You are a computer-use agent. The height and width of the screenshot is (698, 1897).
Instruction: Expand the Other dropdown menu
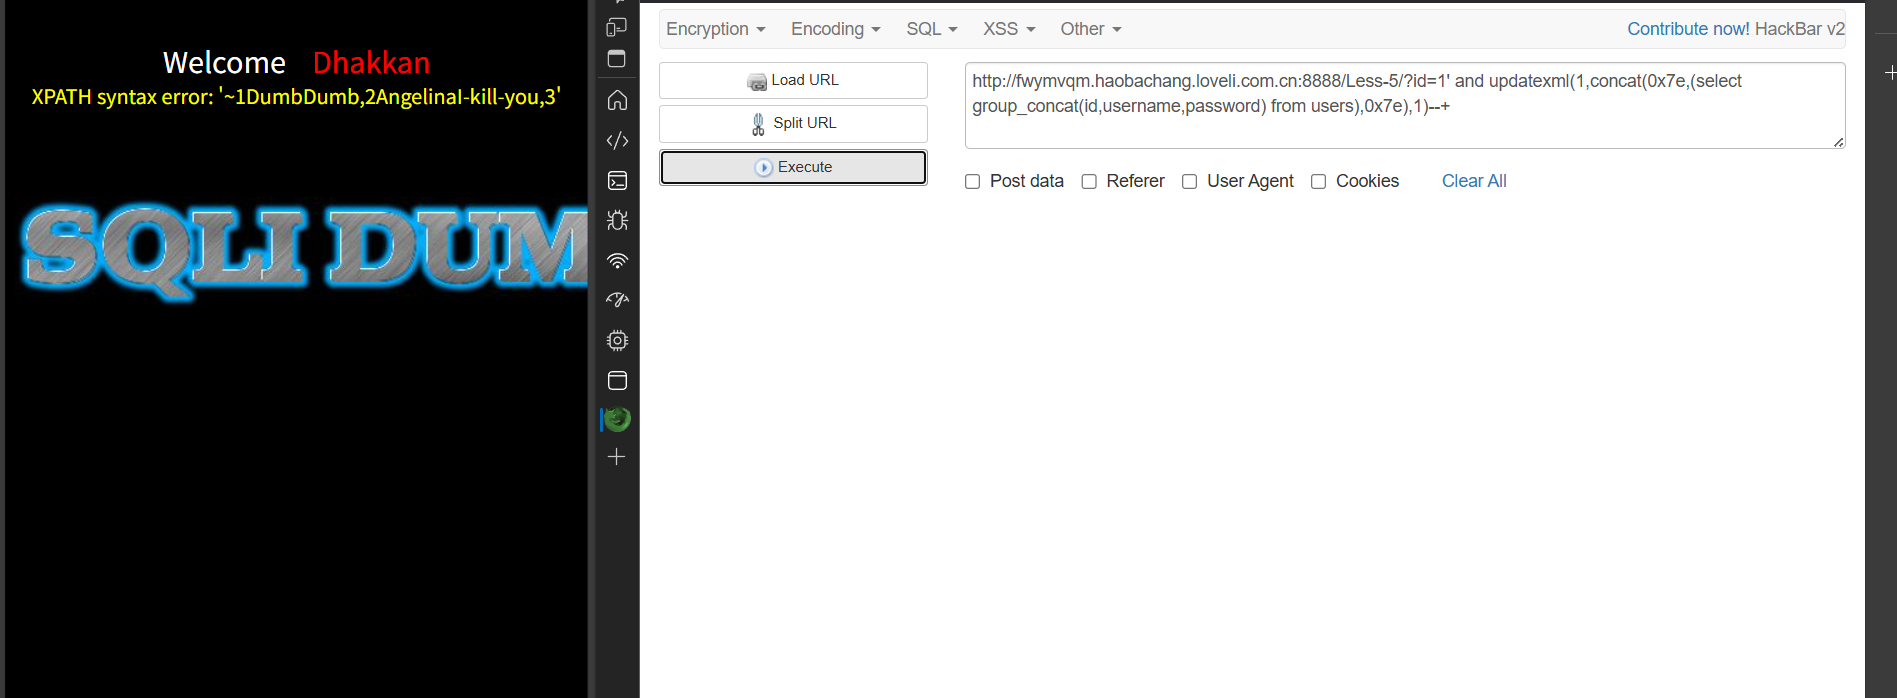tap(1091, 29)
